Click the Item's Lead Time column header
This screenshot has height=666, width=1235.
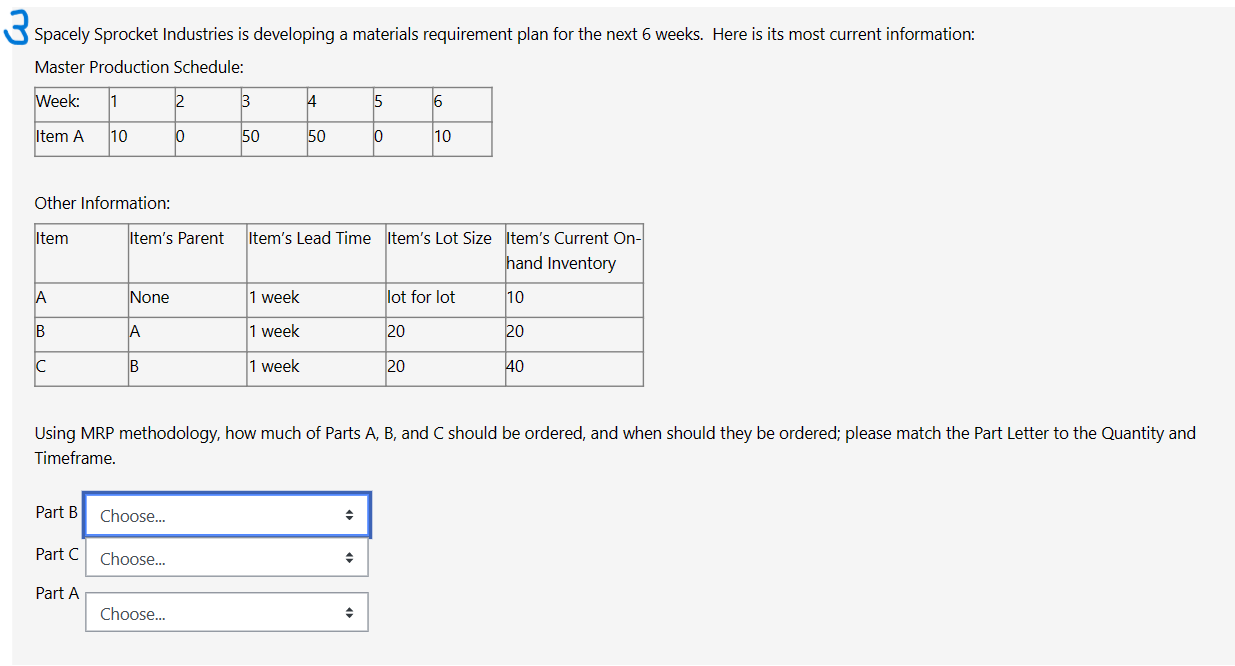(x=312, y=238)
